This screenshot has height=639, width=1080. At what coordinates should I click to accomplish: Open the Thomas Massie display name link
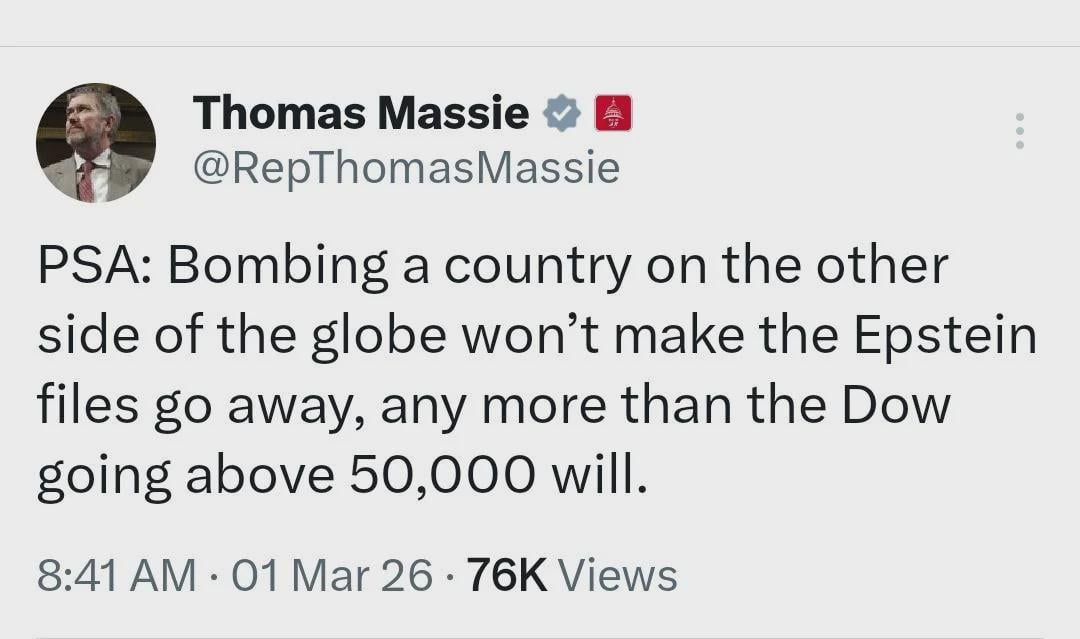point(361,114)
